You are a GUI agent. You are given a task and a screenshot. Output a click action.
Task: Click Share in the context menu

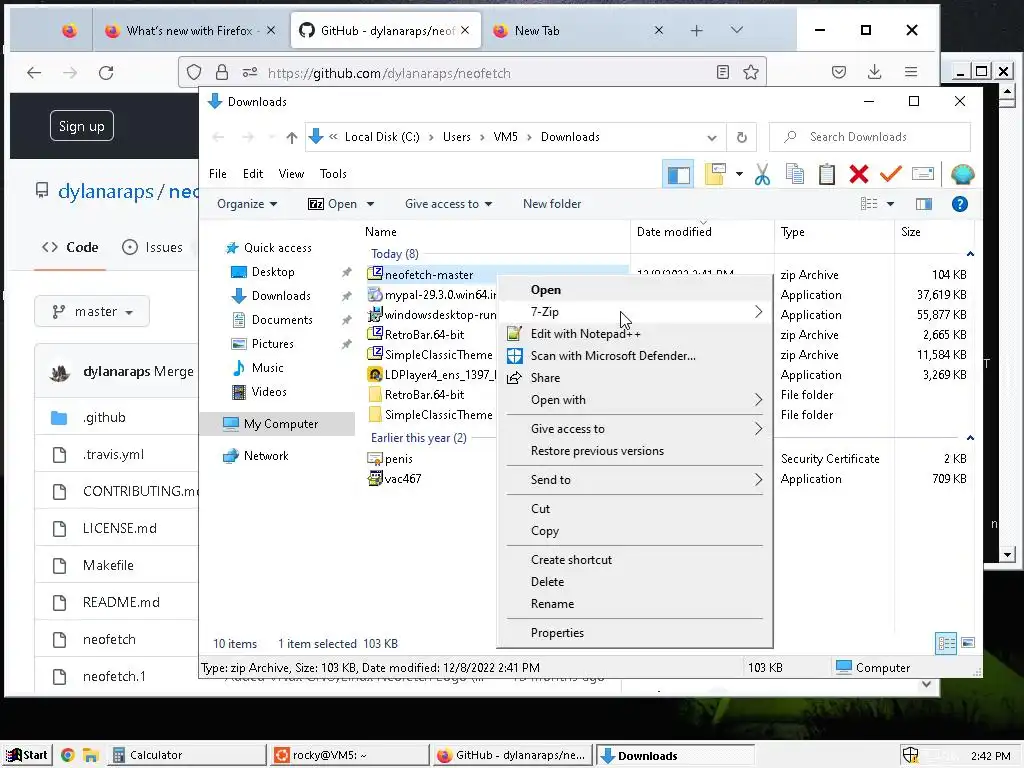635,378
